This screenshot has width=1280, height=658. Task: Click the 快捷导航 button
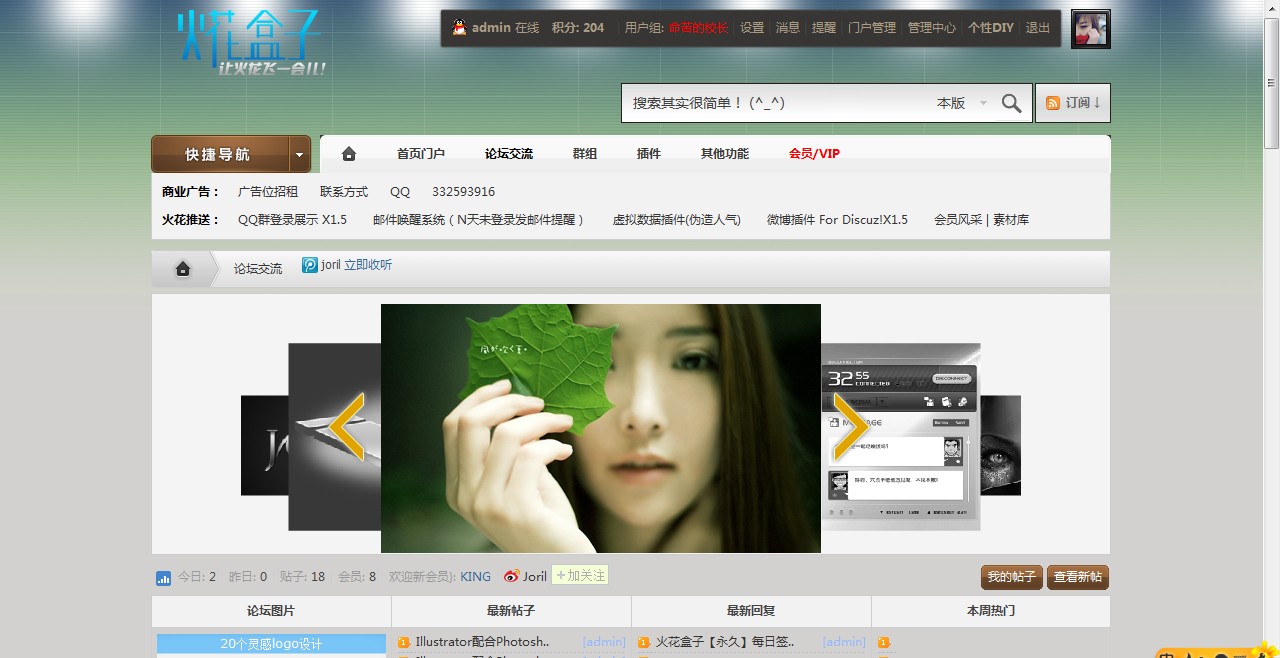click(x=218, y=155)
